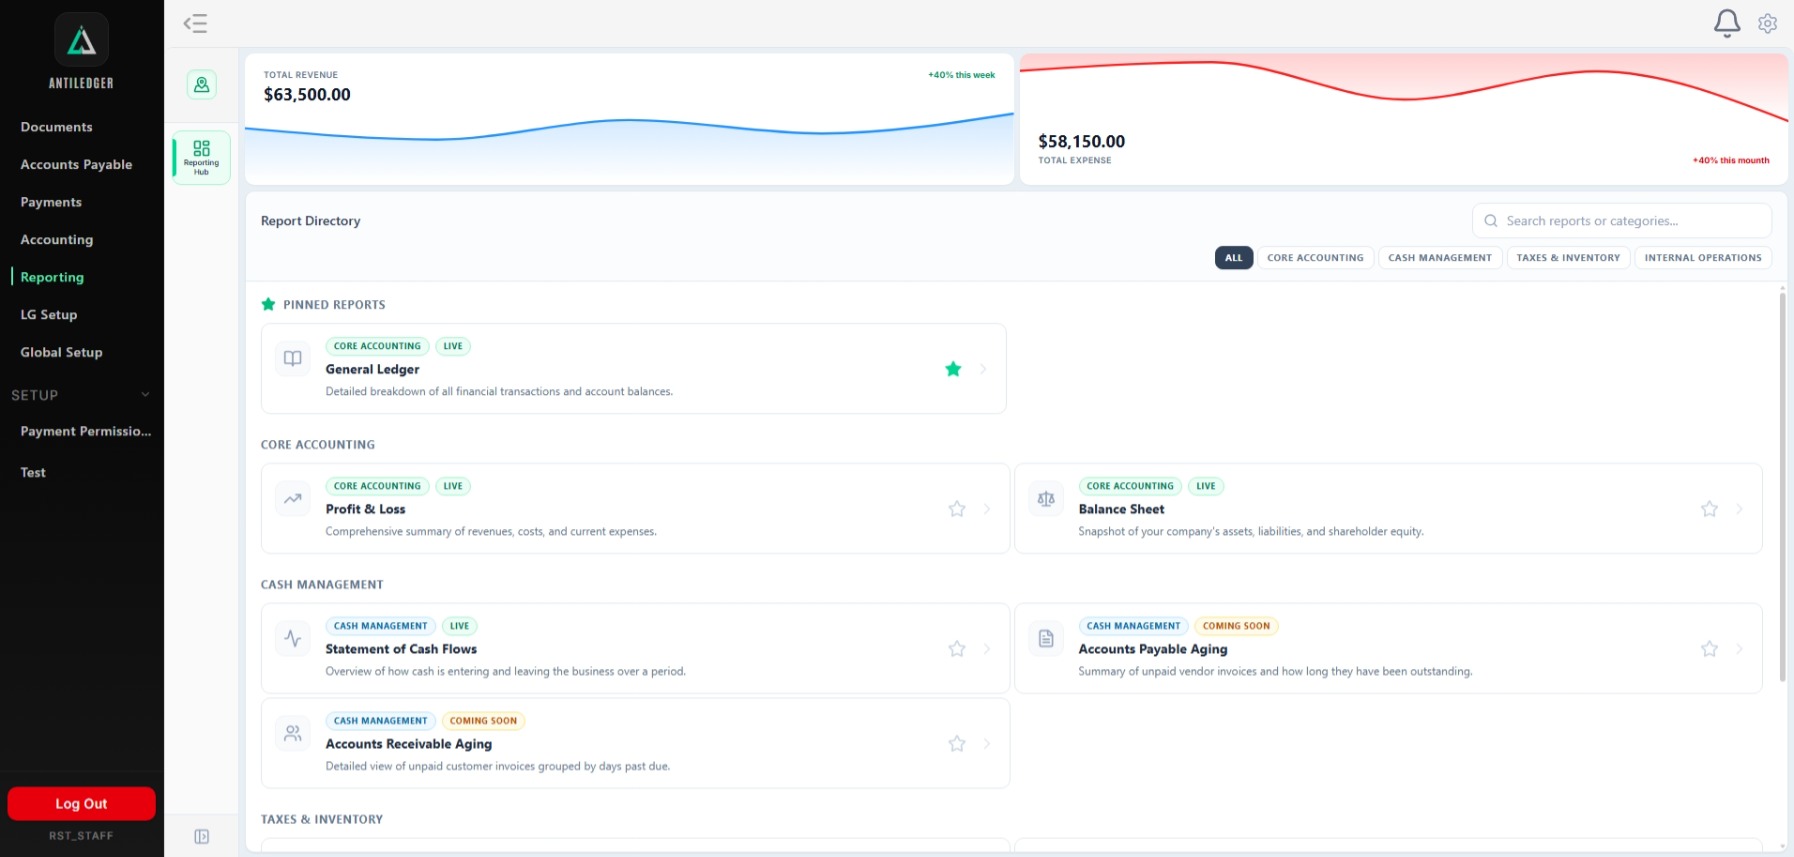Click the Coming Soon badge on Accounts Payable Aging

click(x=1236, y=626)
